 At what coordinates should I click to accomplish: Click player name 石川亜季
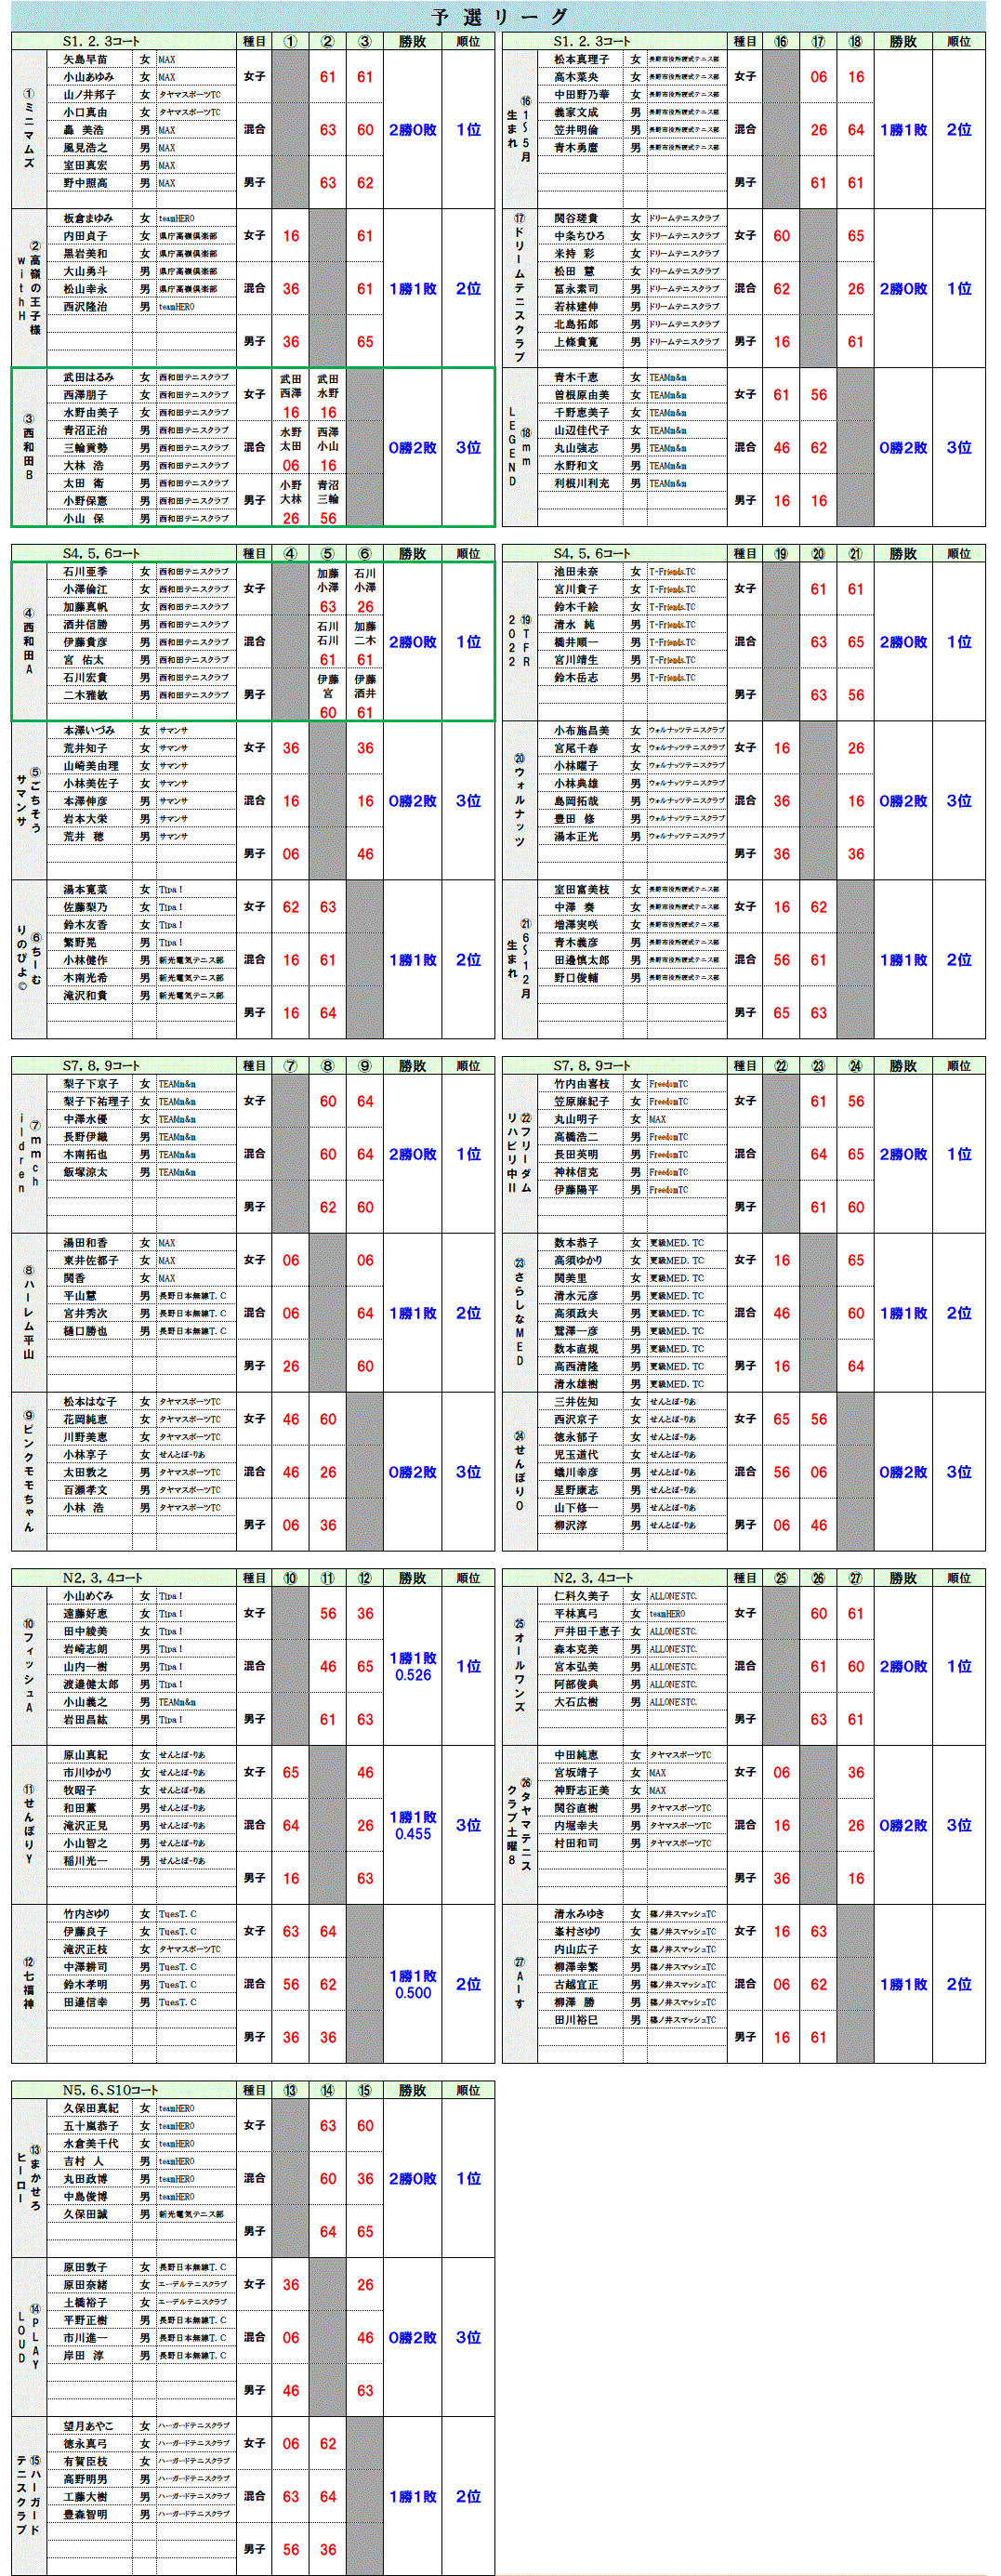click(85, 572)
